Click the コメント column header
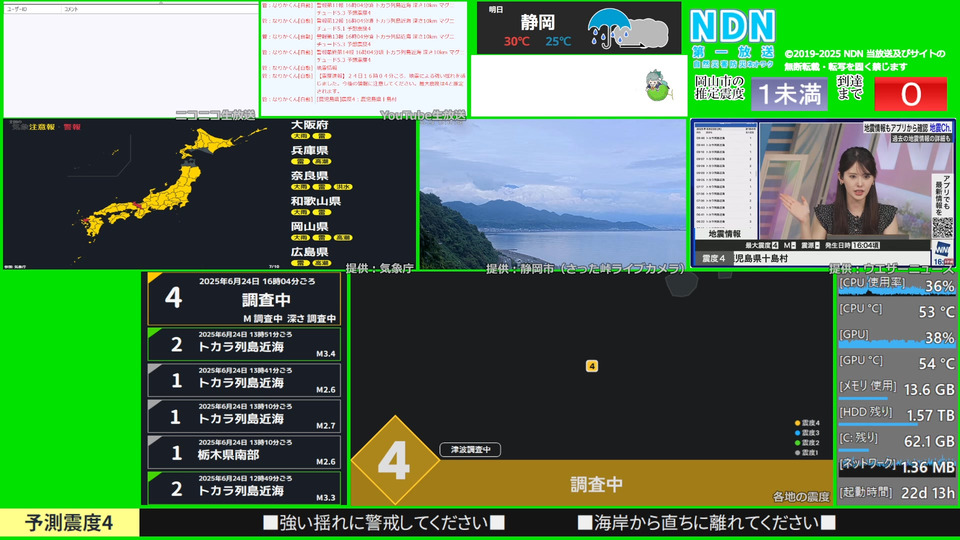This screenshot has height=540, width=960. (x=71, y=9)
